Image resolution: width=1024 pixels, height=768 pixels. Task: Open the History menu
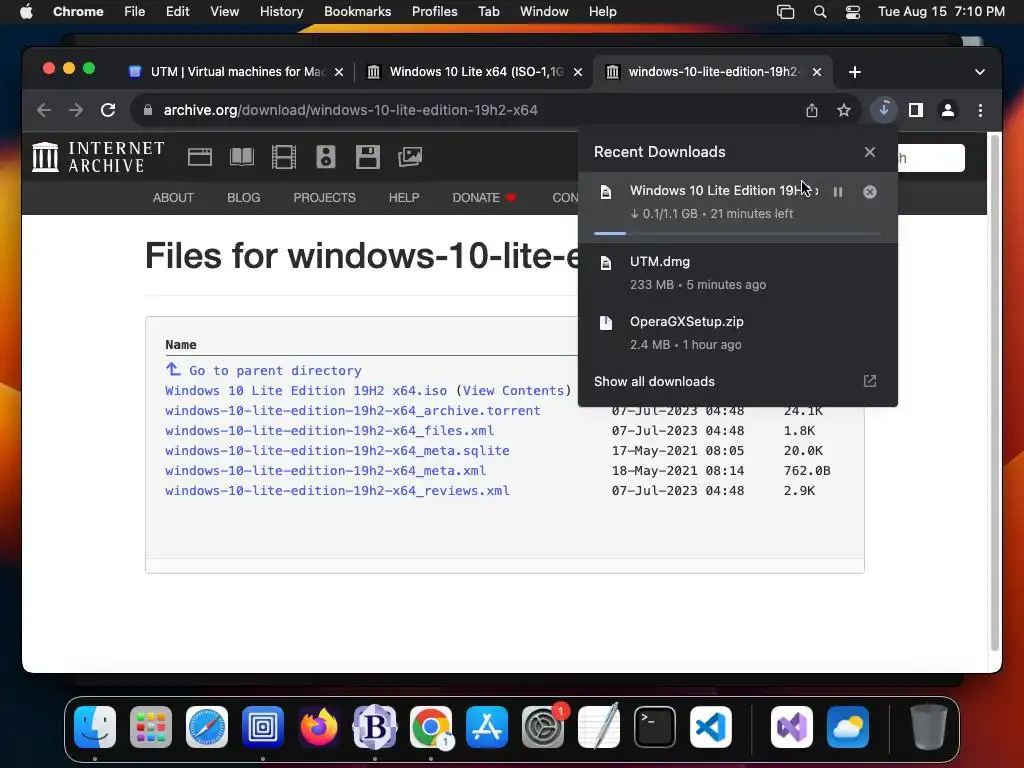281,12
